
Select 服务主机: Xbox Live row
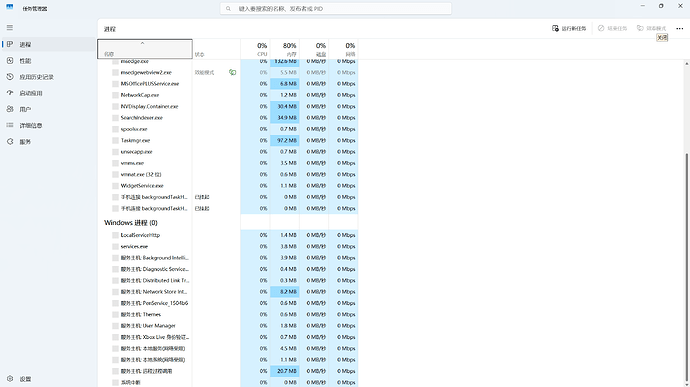(228, 337)
